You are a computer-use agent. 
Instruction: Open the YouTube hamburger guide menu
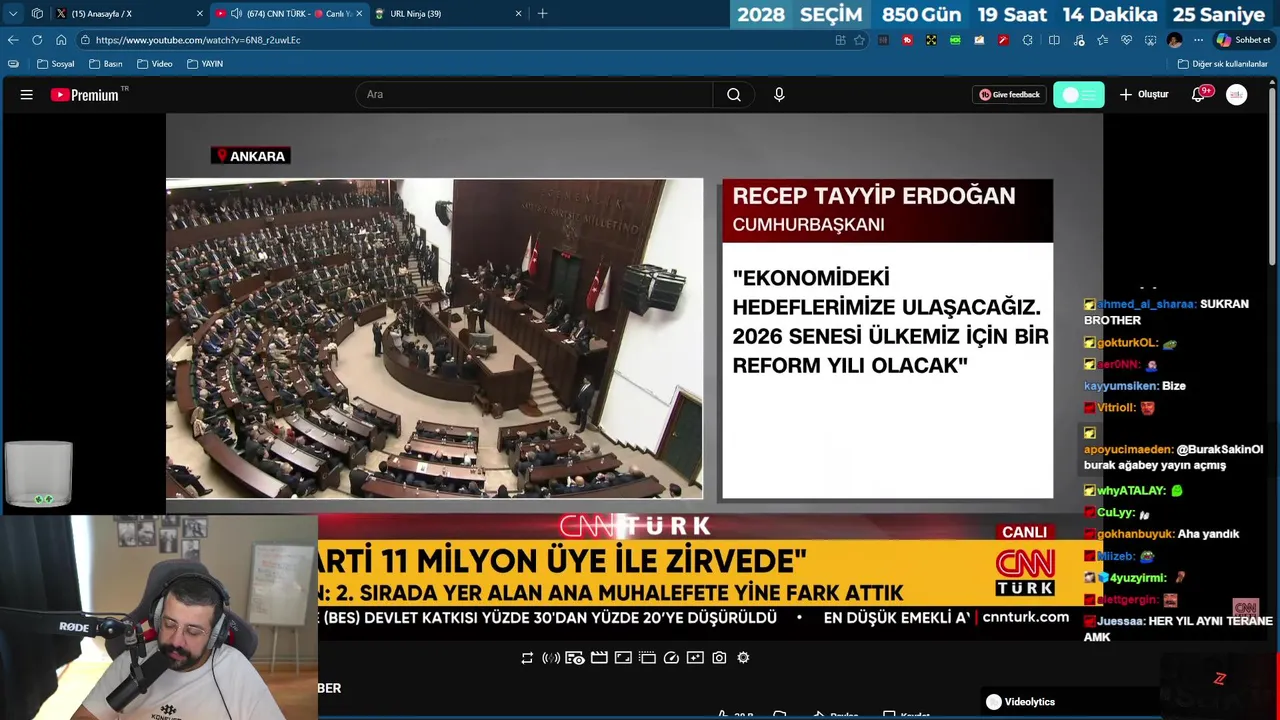coord(27,95)
